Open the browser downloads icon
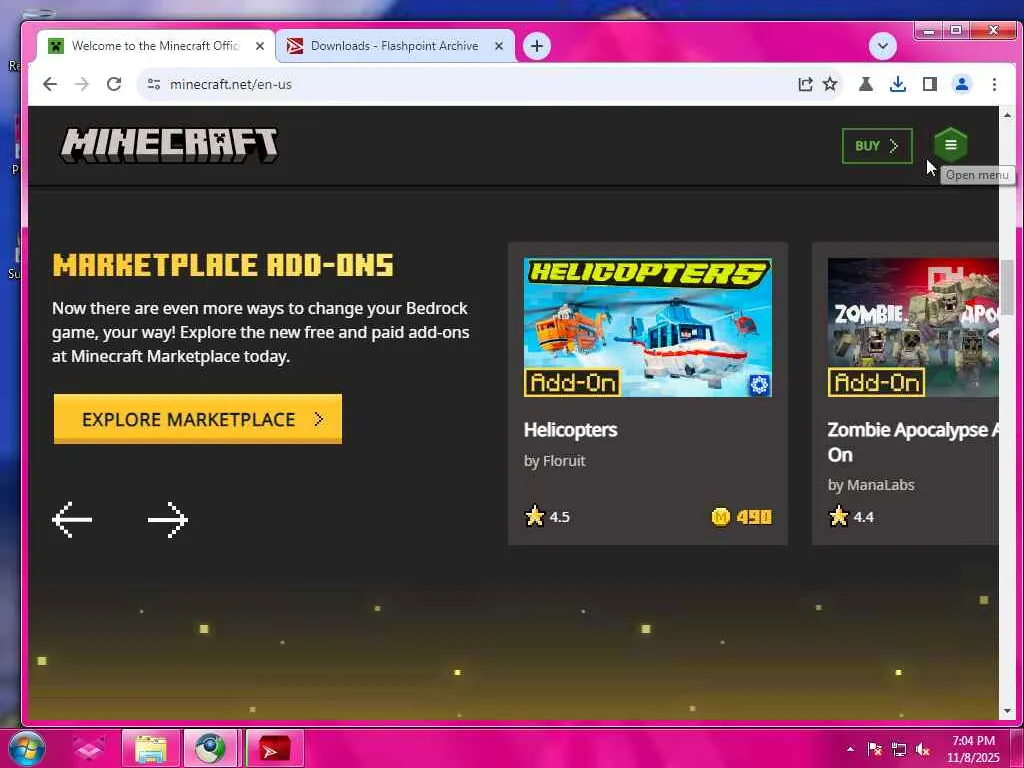 click(898, 84)
